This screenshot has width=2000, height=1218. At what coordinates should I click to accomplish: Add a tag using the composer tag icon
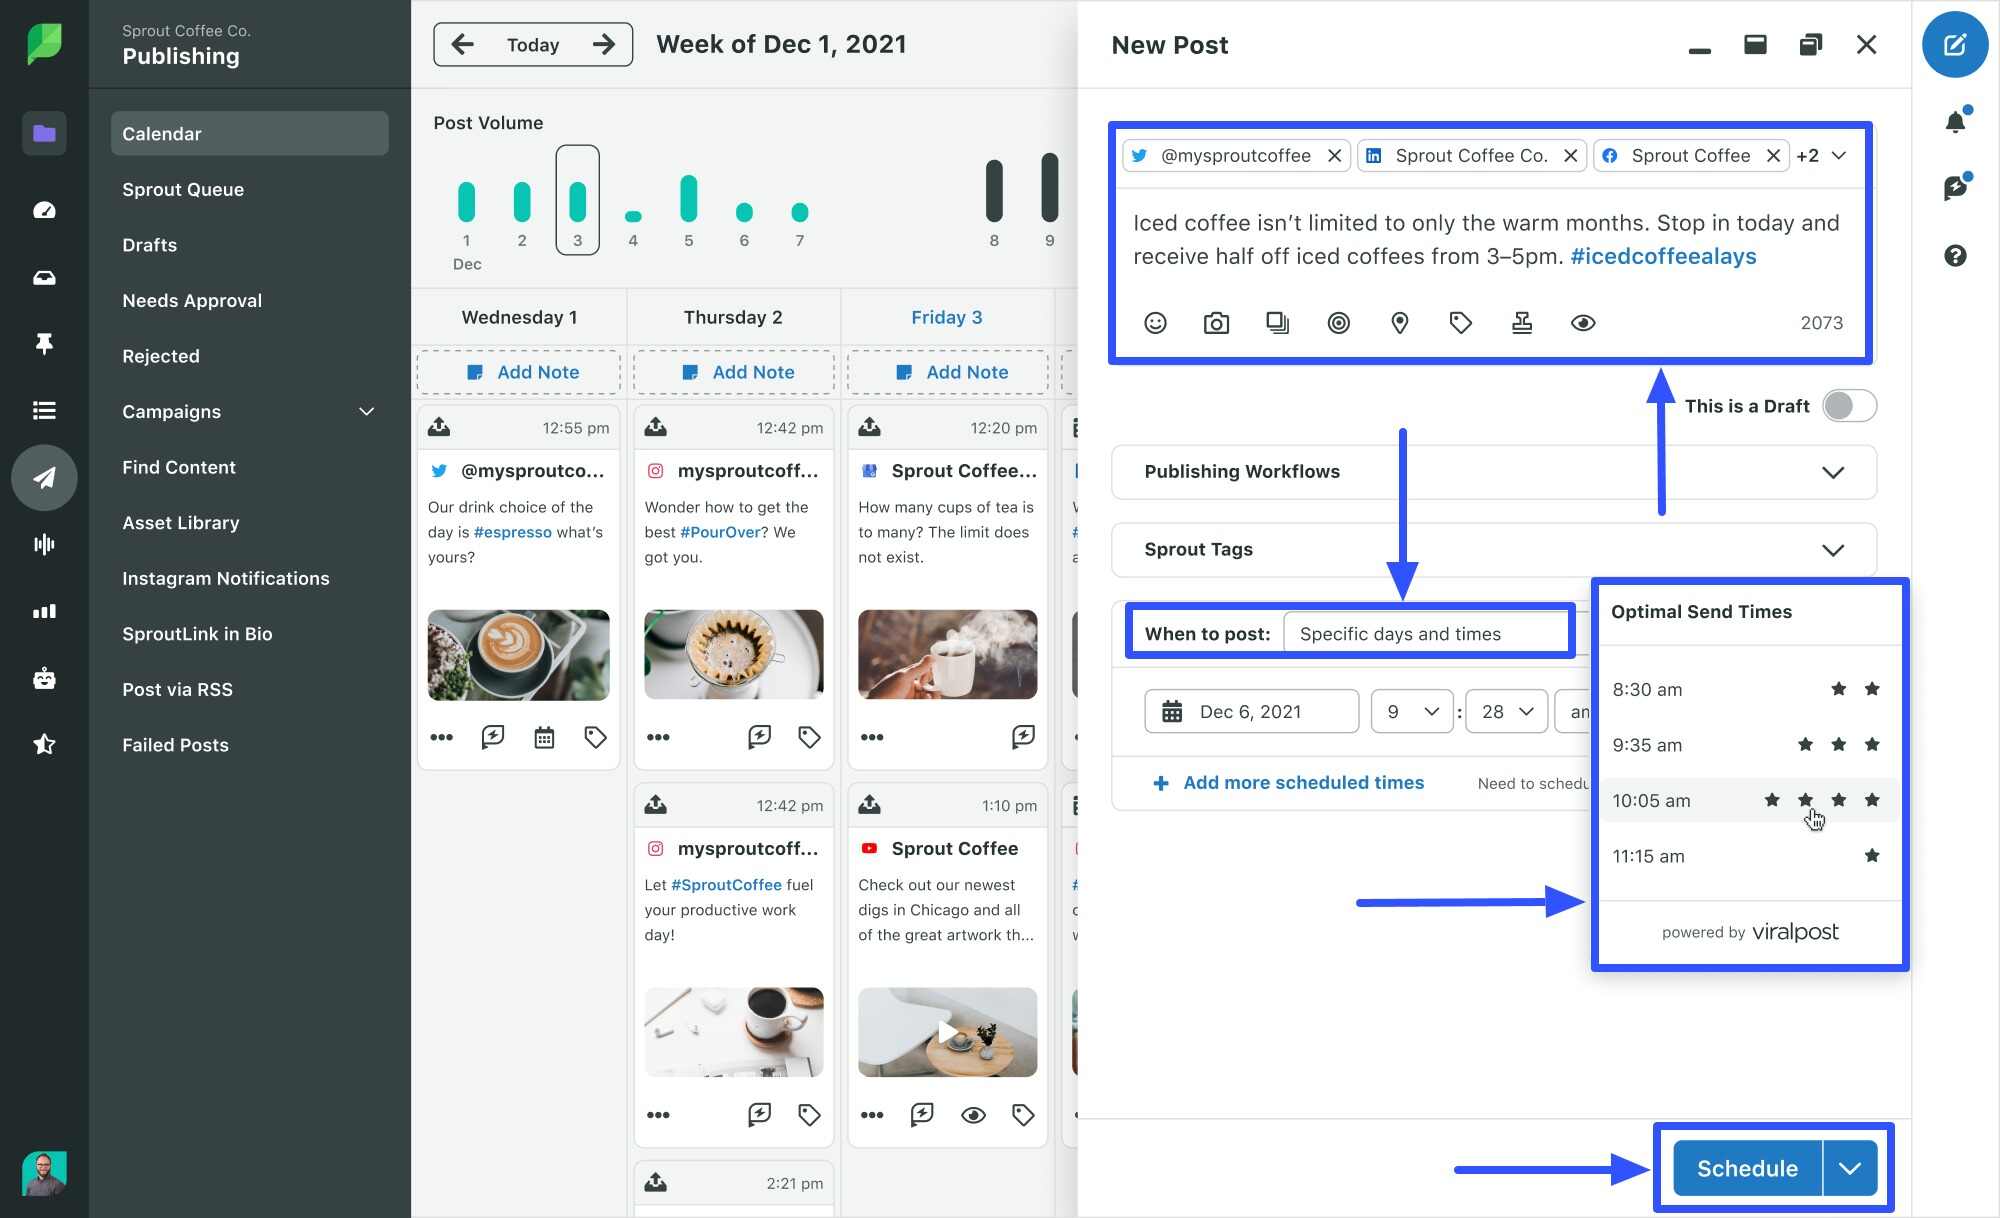point(1460,322)
